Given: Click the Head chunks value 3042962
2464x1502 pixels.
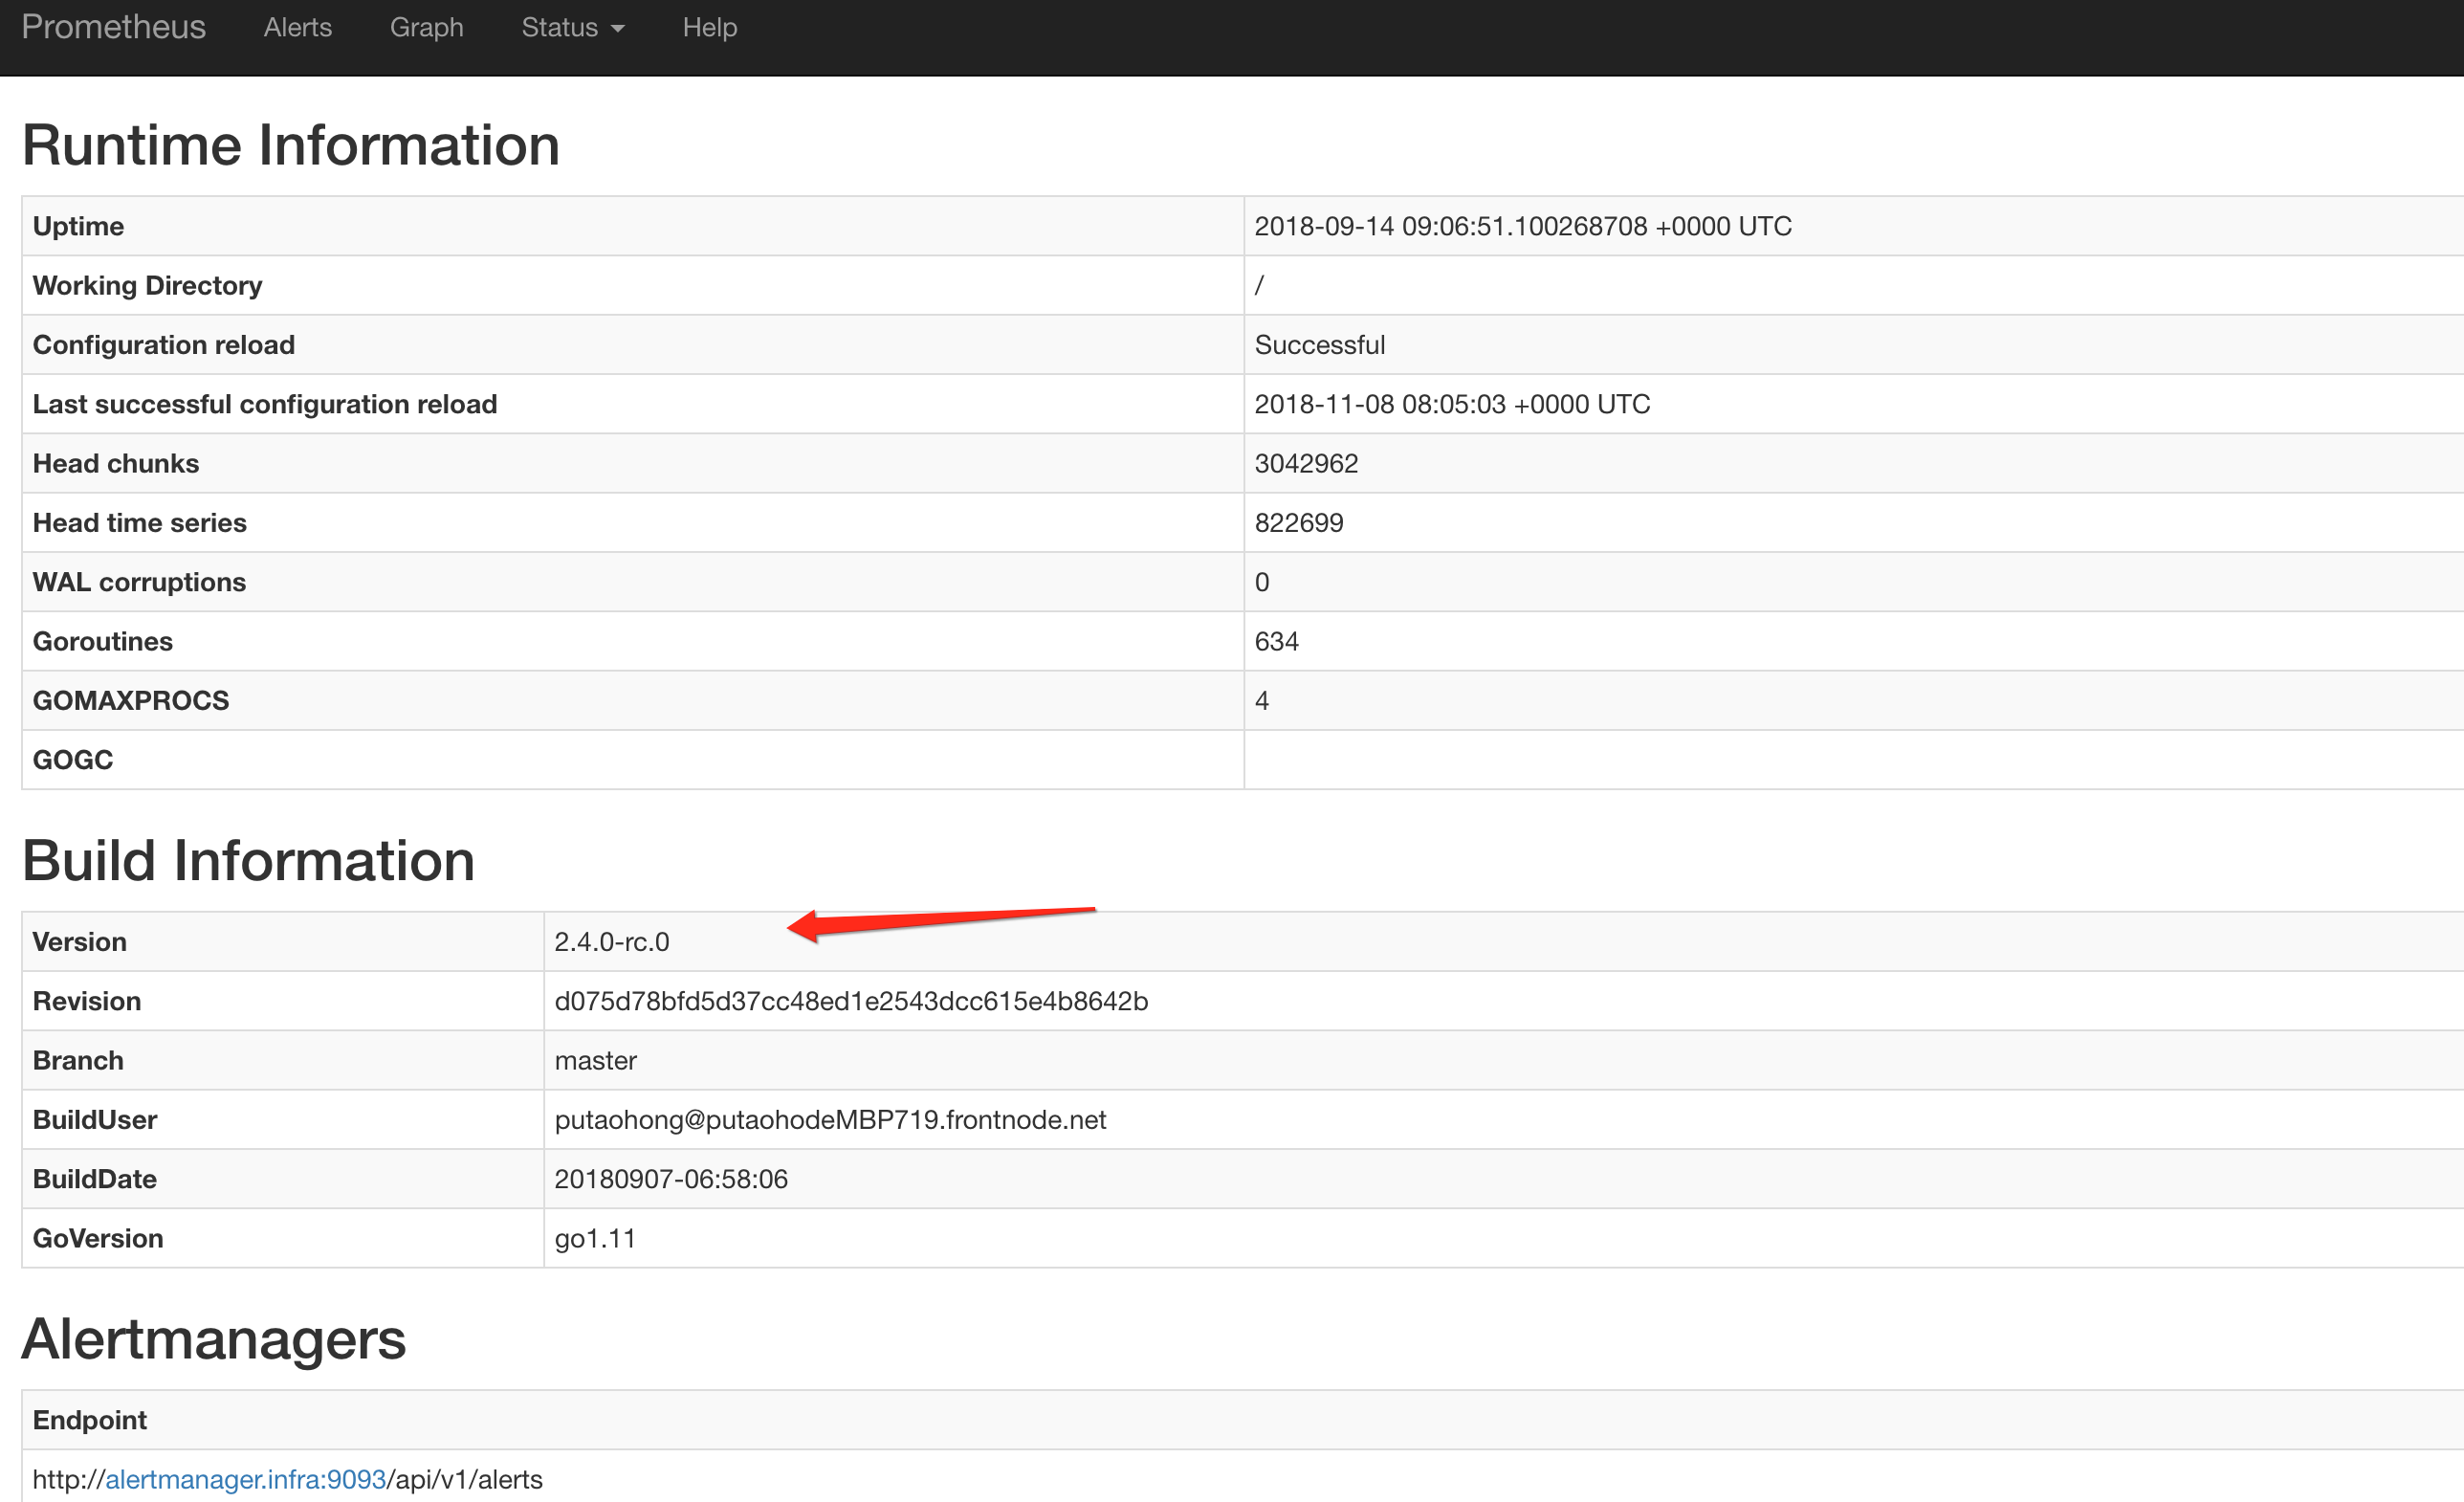Looking at the screenshot, I should 1305,463.
